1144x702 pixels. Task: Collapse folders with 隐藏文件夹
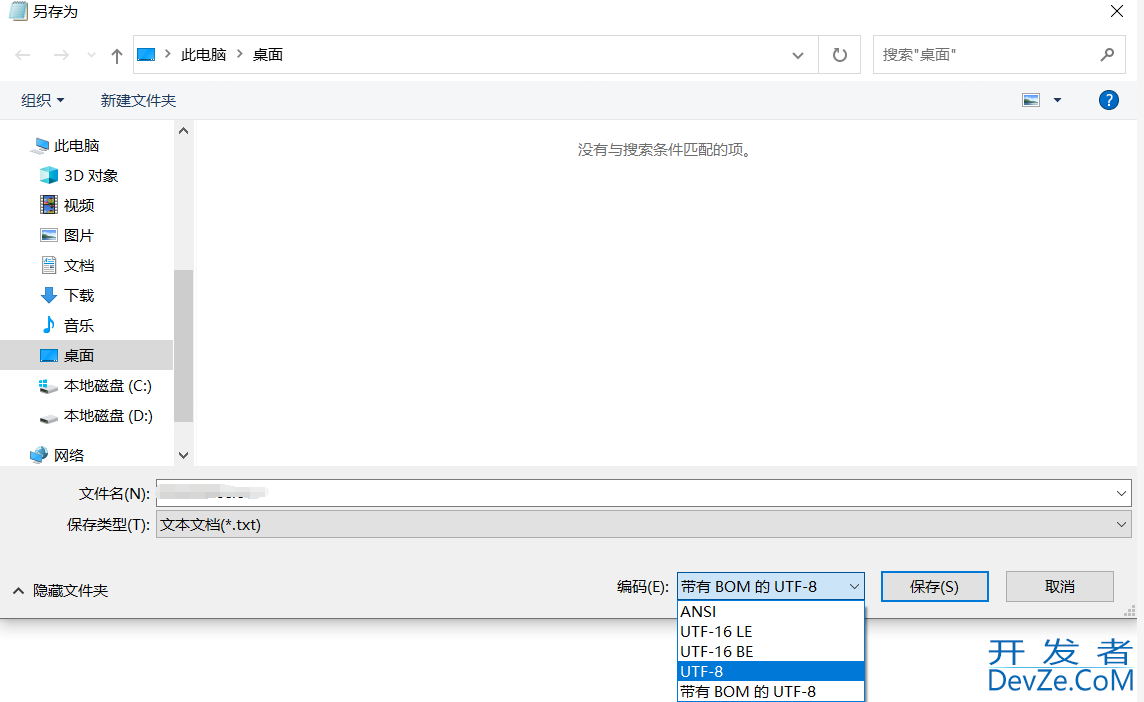click(x=61, y=590)
